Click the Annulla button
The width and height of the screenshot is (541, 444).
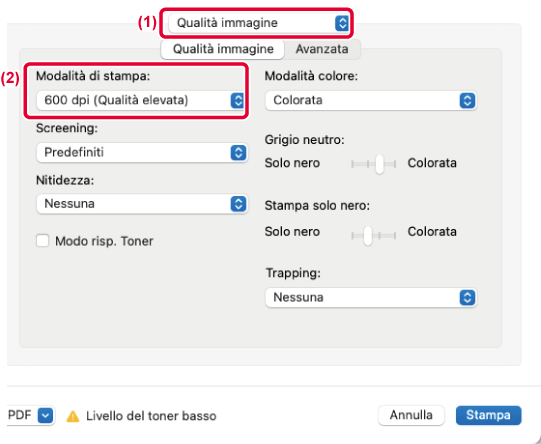click(x=411, y=415)
